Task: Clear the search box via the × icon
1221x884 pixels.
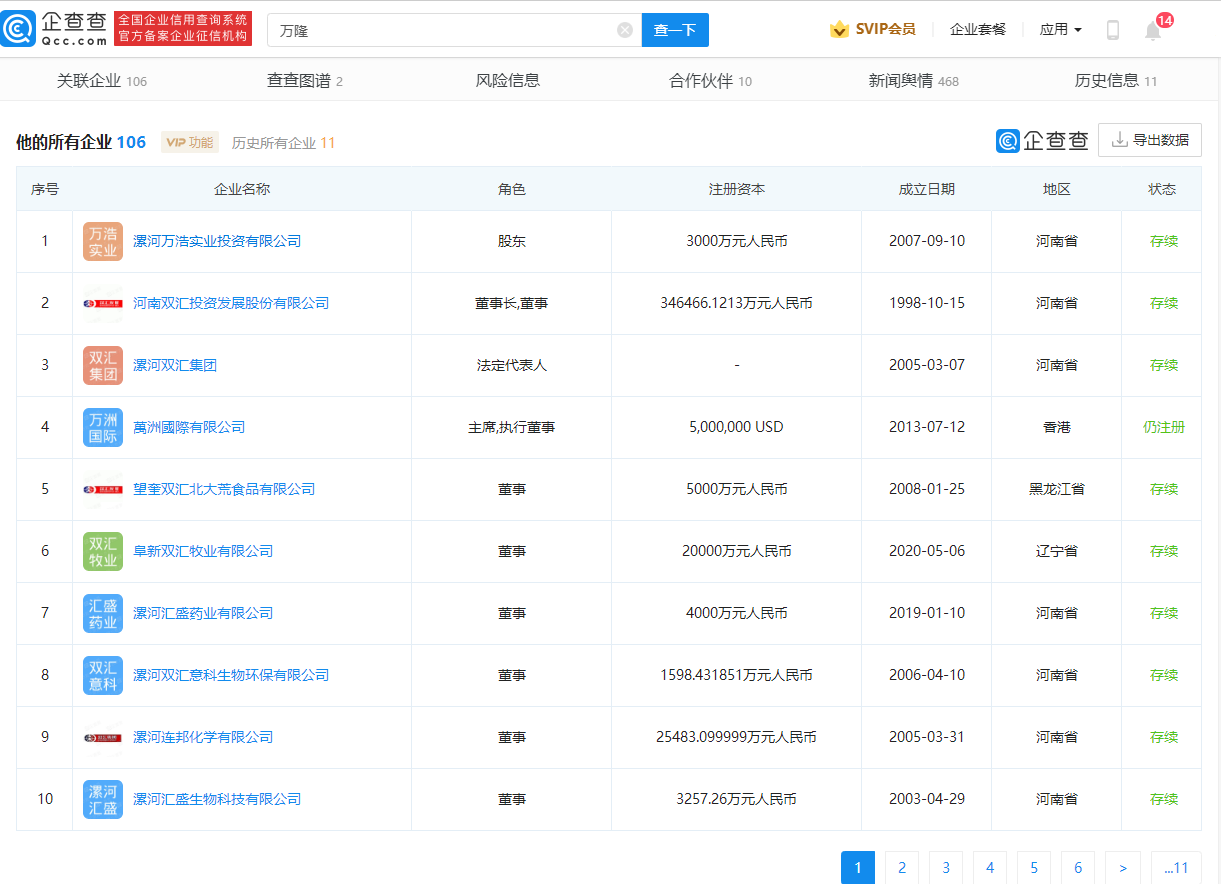Action: click(624, 29)
